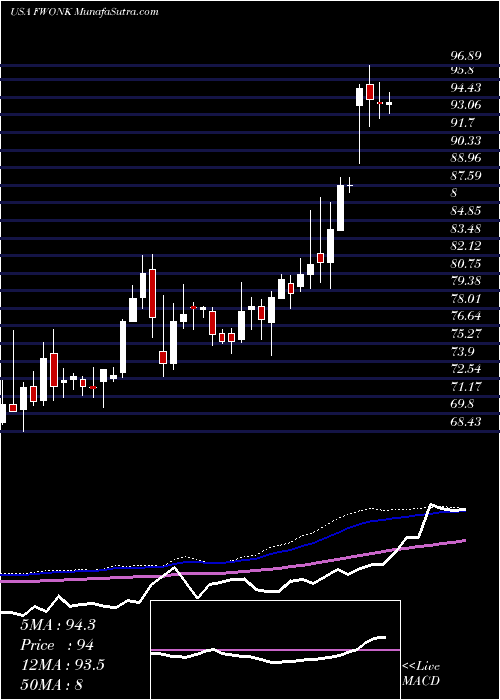Click the MACD inset chart panel
Image resolution: width=500 pixels, height=700 pixels.
point(276,650)
